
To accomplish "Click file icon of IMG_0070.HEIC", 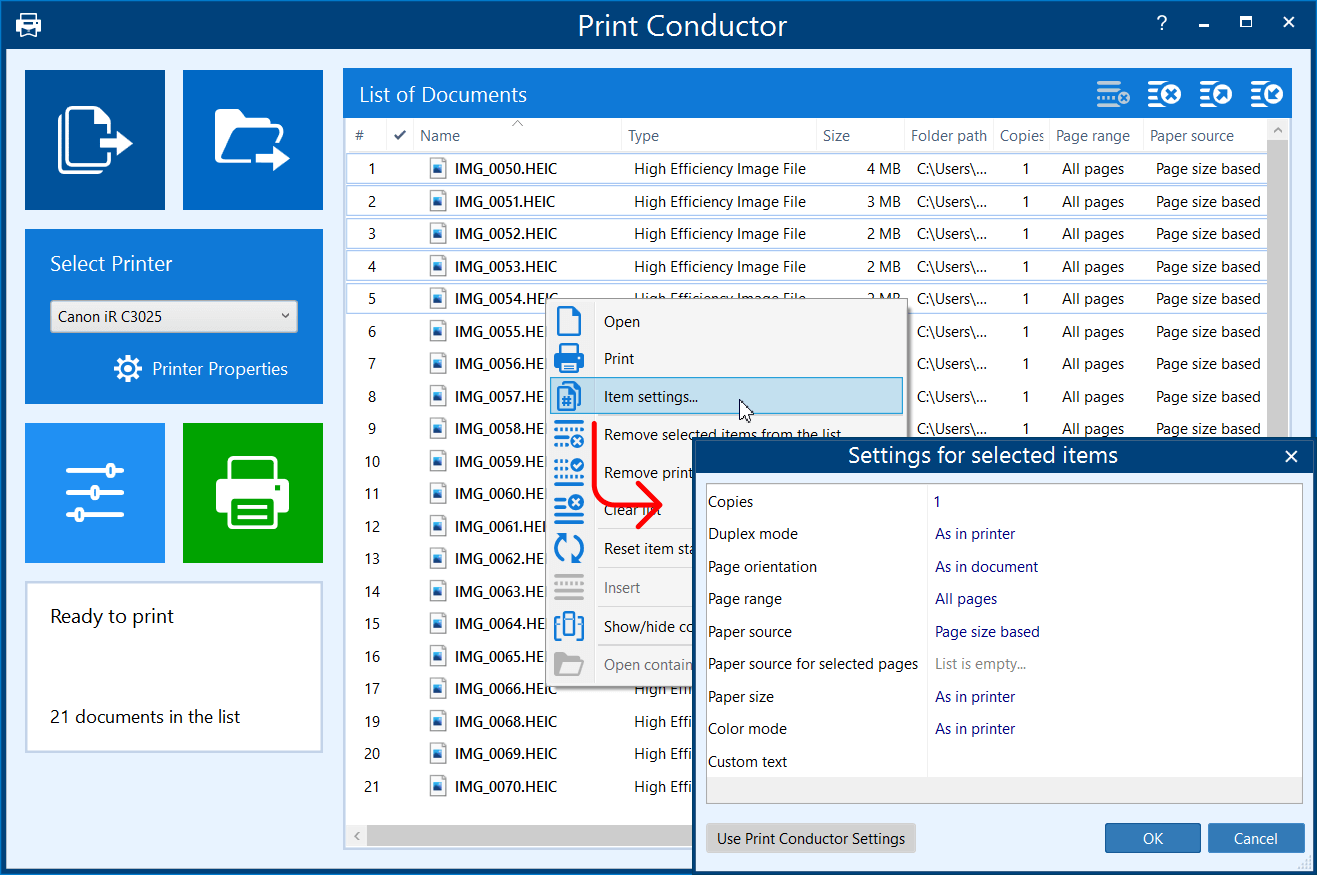I will 437,786.
